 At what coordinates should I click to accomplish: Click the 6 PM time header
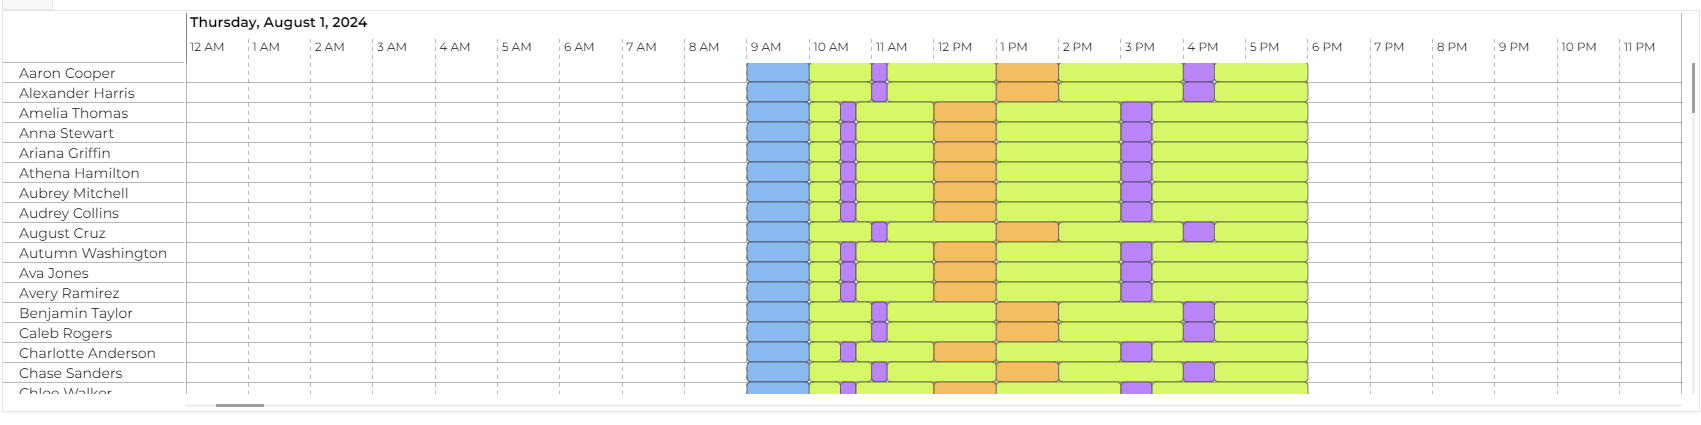(1327, 47)
